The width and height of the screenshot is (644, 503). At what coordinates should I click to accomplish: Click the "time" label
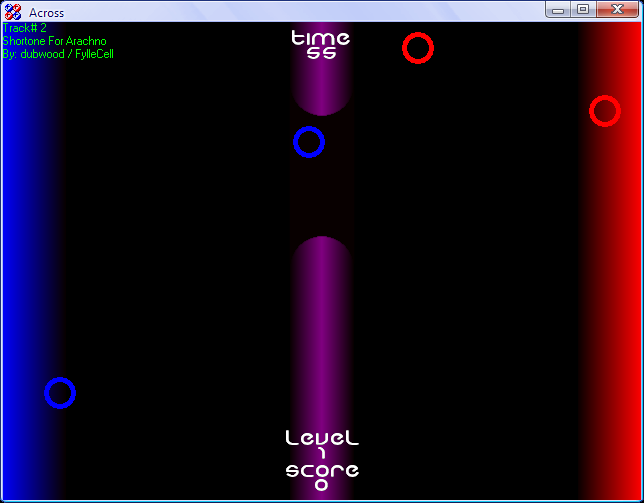320,38
